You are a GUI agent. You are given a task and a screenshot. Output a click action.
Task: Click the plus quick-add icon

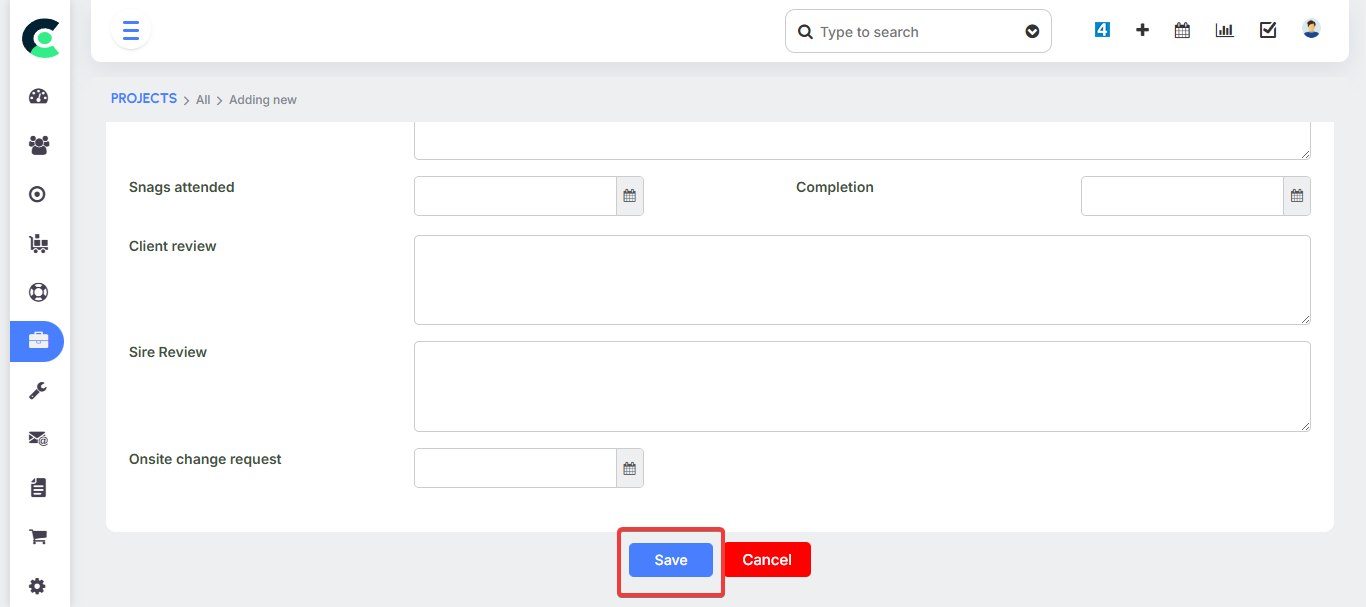1142,30
